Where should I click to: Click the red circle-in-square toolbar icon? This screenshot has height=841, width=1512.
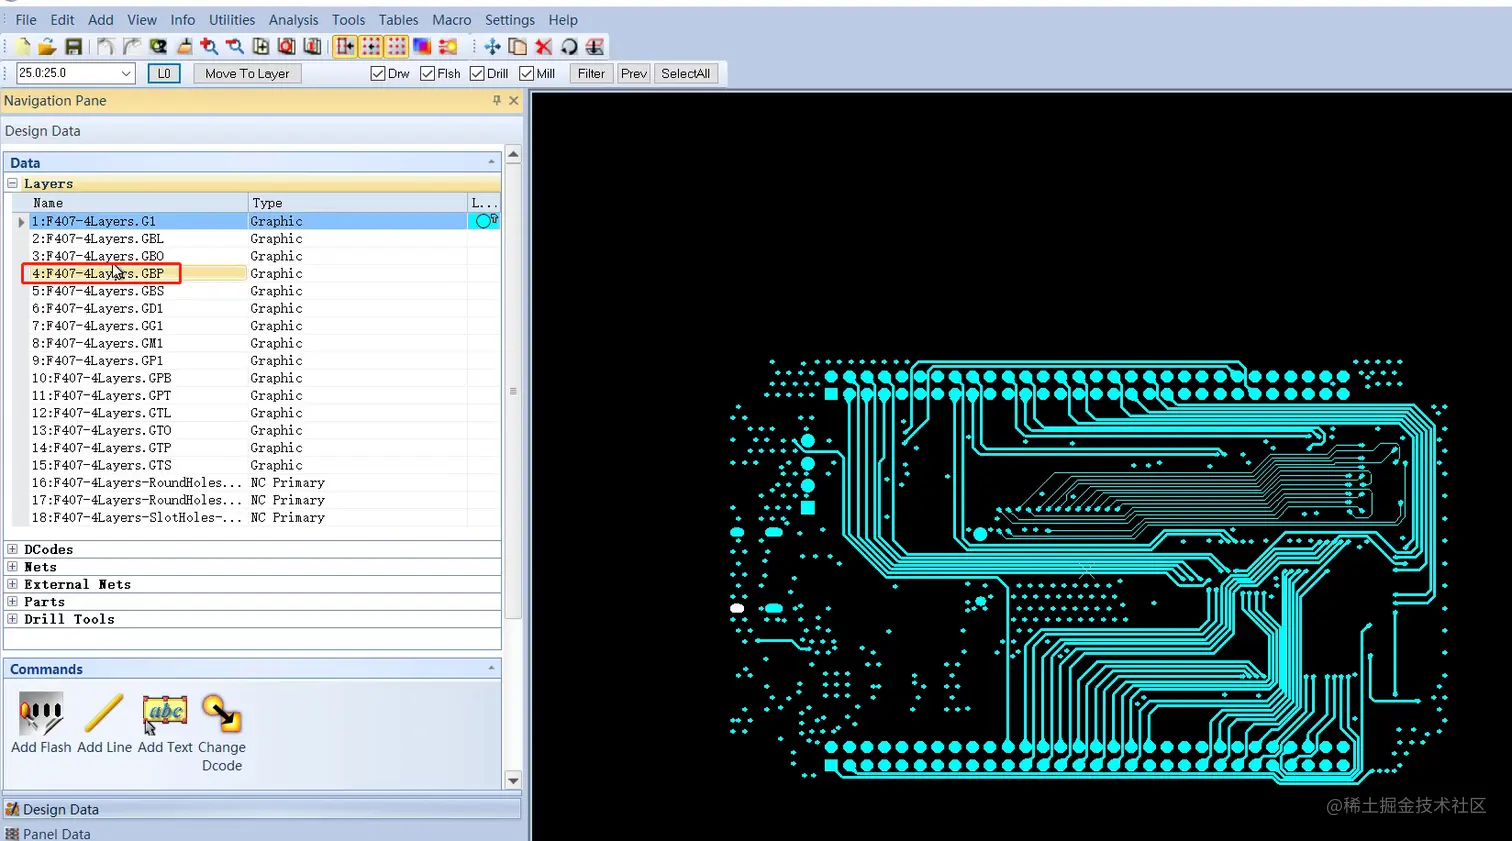tap(287, 46)
